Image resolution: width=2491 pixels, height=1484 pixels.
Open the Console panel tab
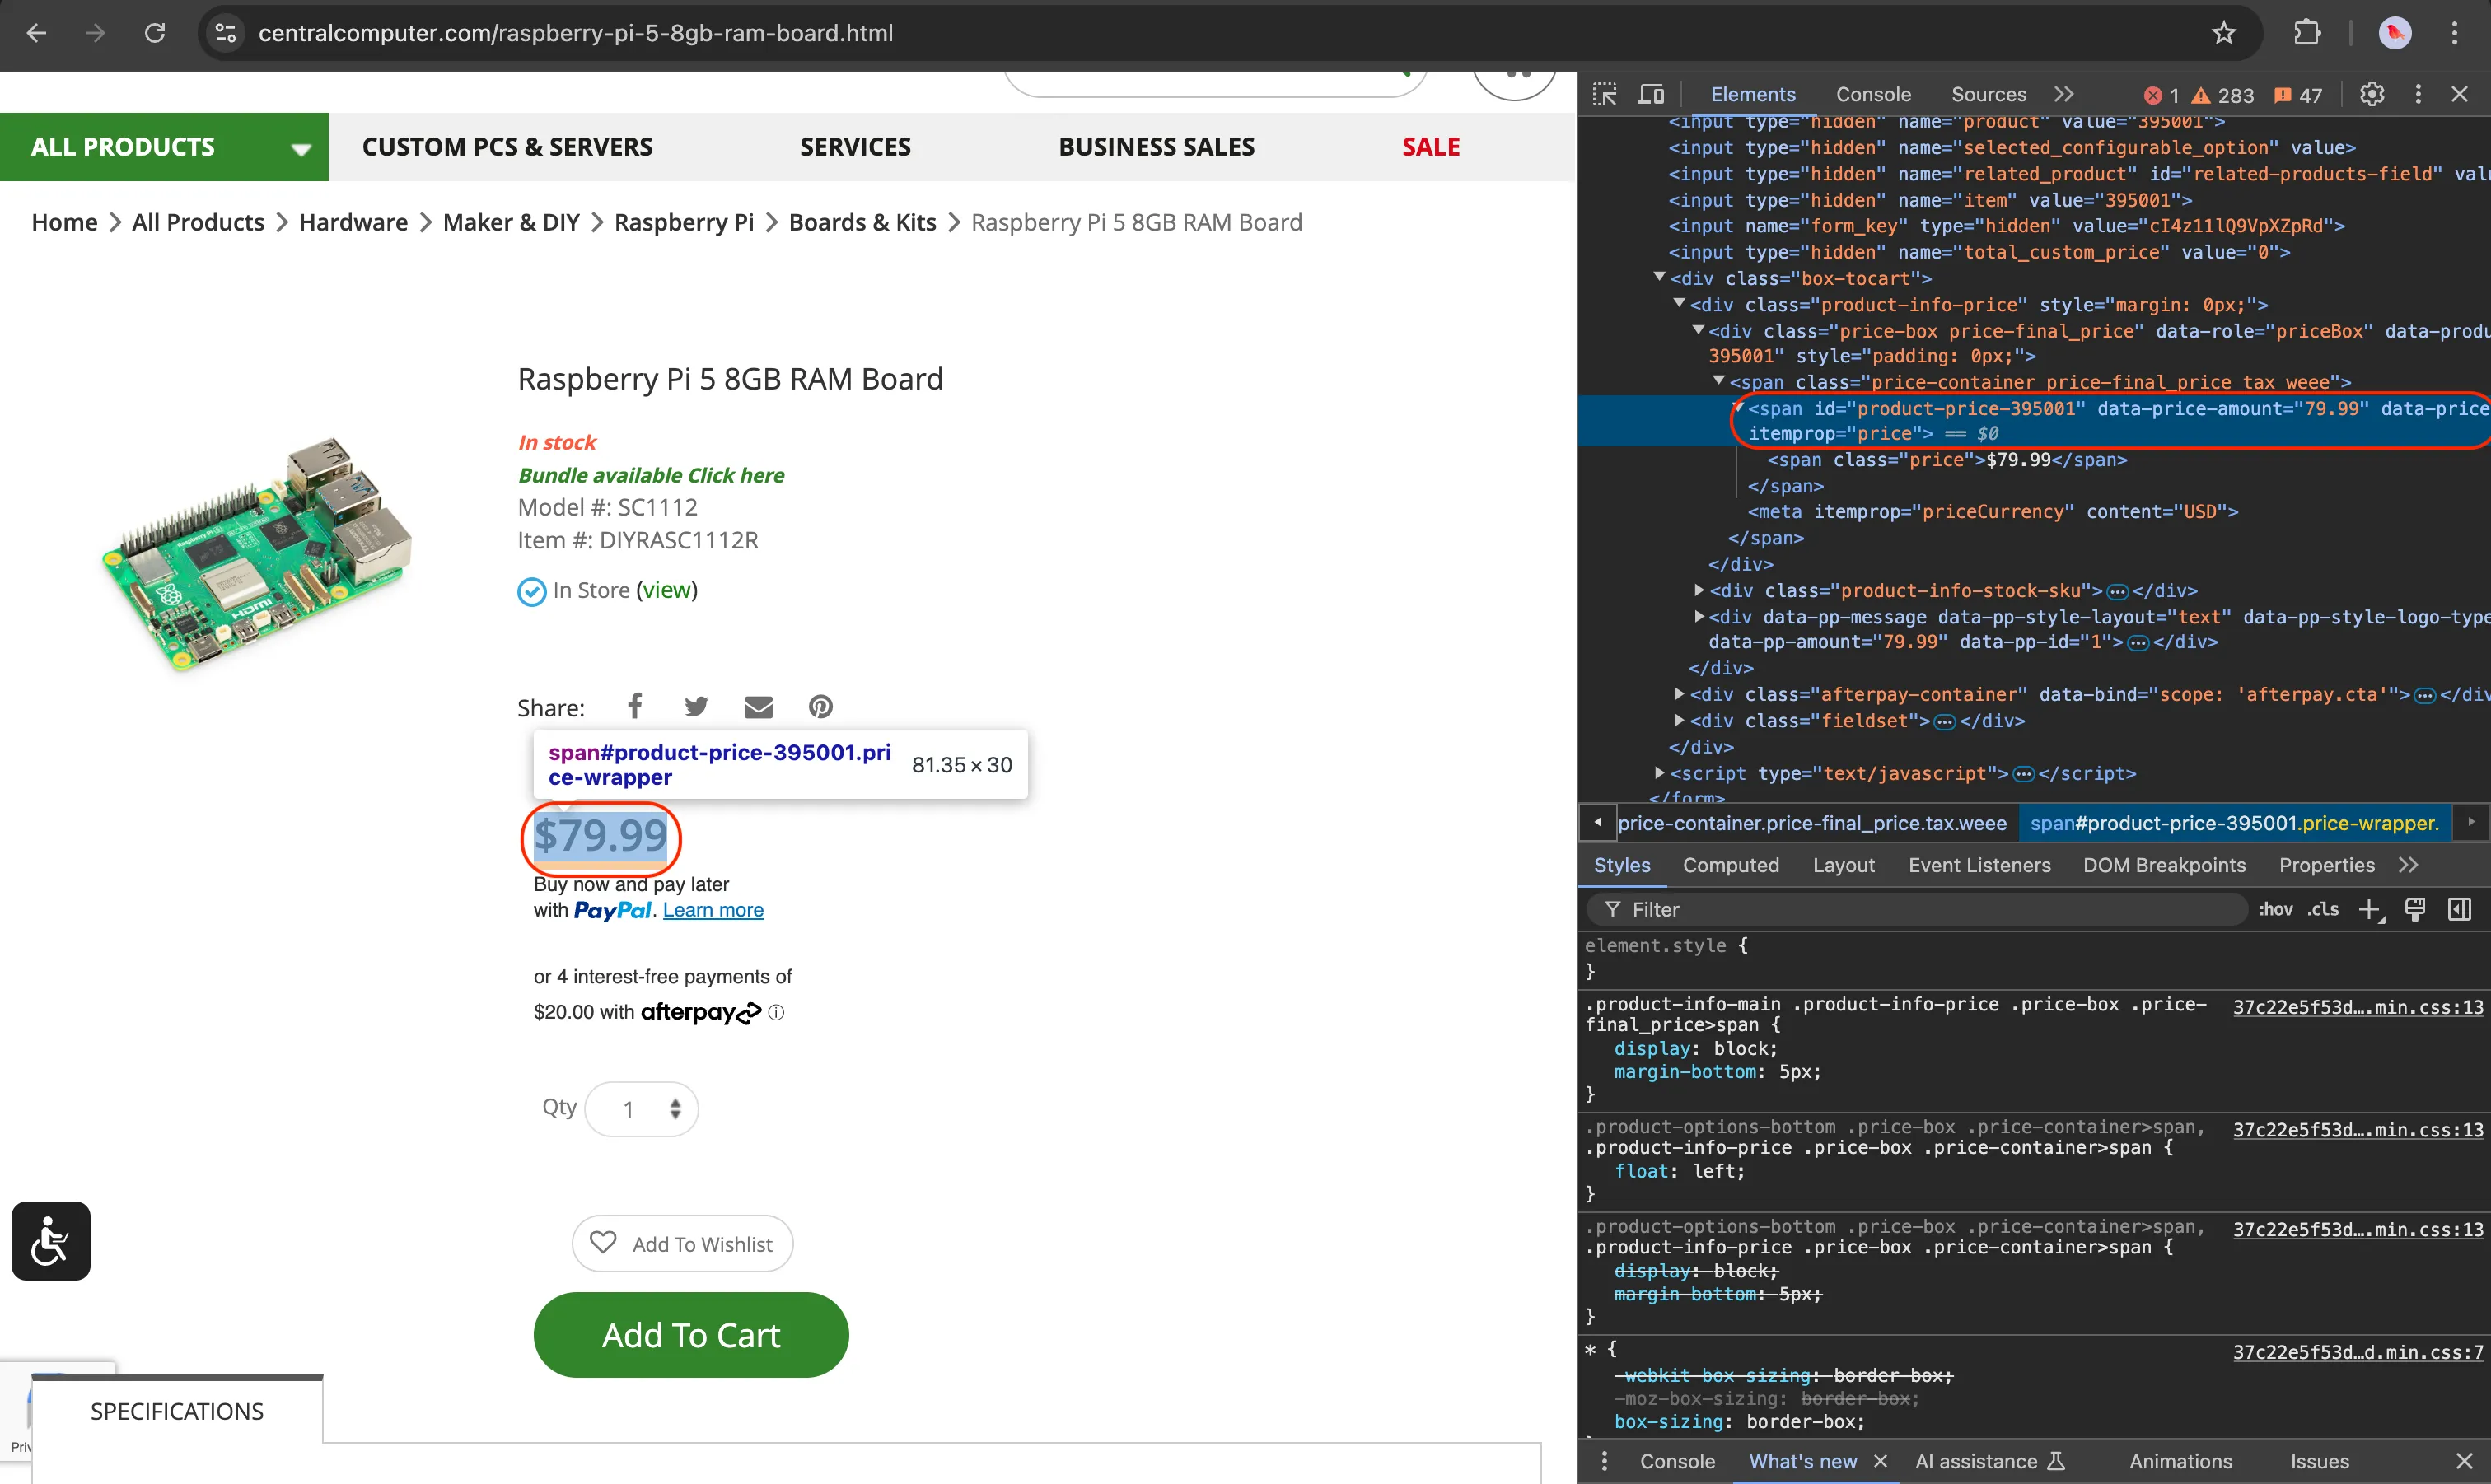[1872, 94]
